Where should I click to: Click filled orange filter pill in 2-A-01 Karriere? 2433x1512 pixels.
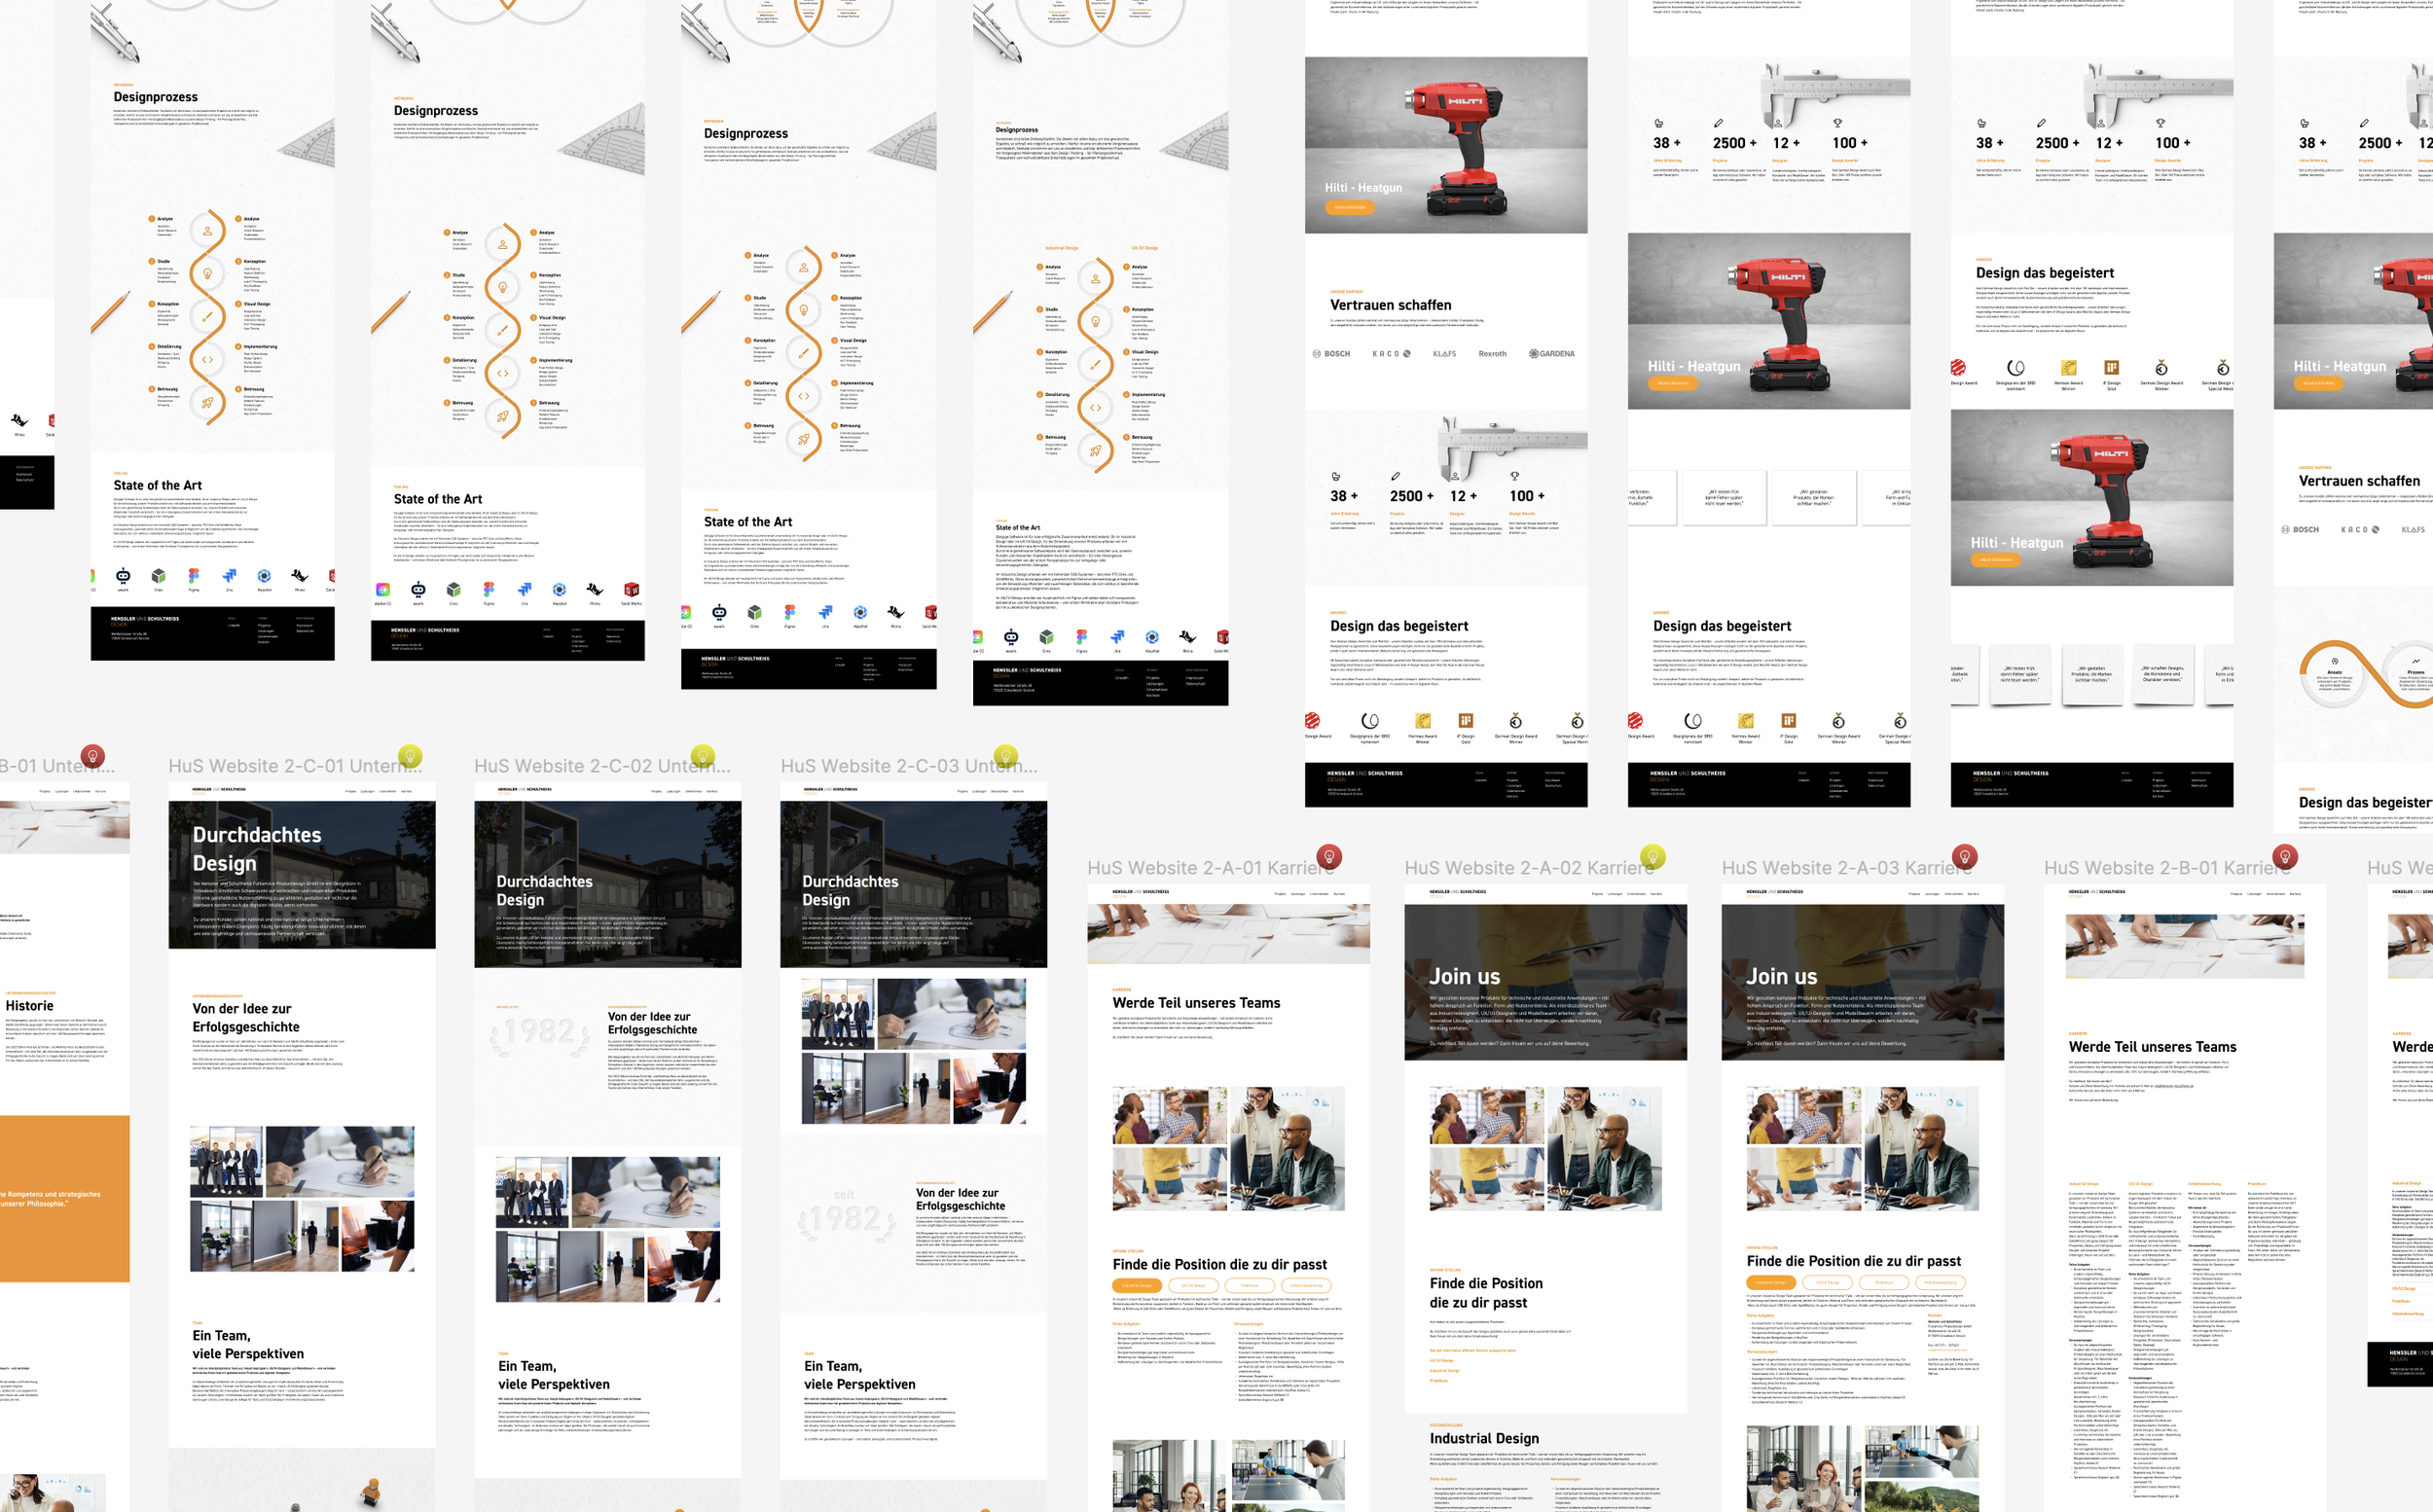[1137, 1285]
